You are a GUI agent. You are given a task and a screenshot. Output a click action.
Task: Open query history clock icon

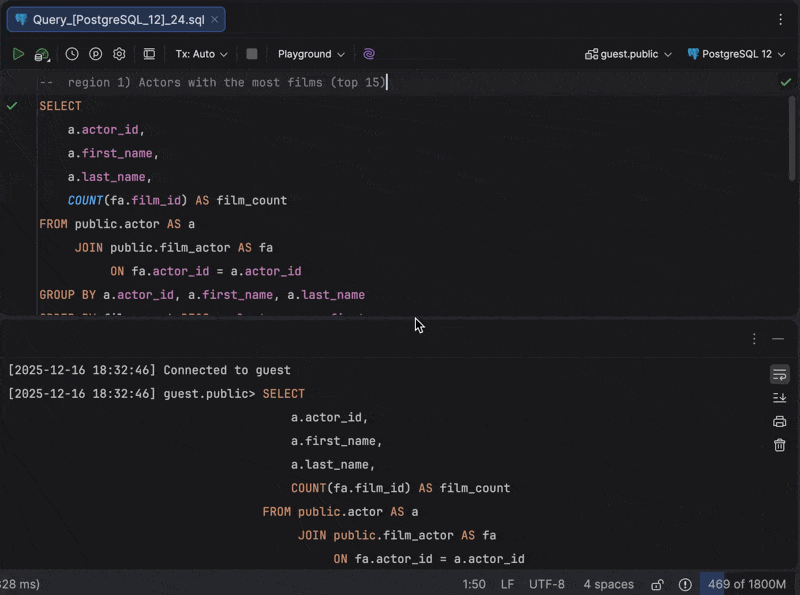pyautogui.click(x=72, y=54)
